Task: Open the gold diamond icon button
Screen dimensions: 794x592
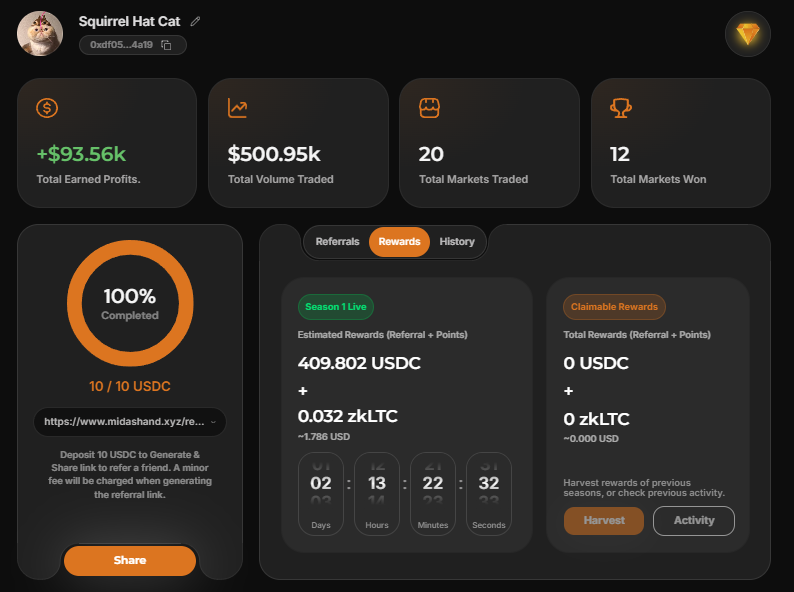Action: point(747,34)
